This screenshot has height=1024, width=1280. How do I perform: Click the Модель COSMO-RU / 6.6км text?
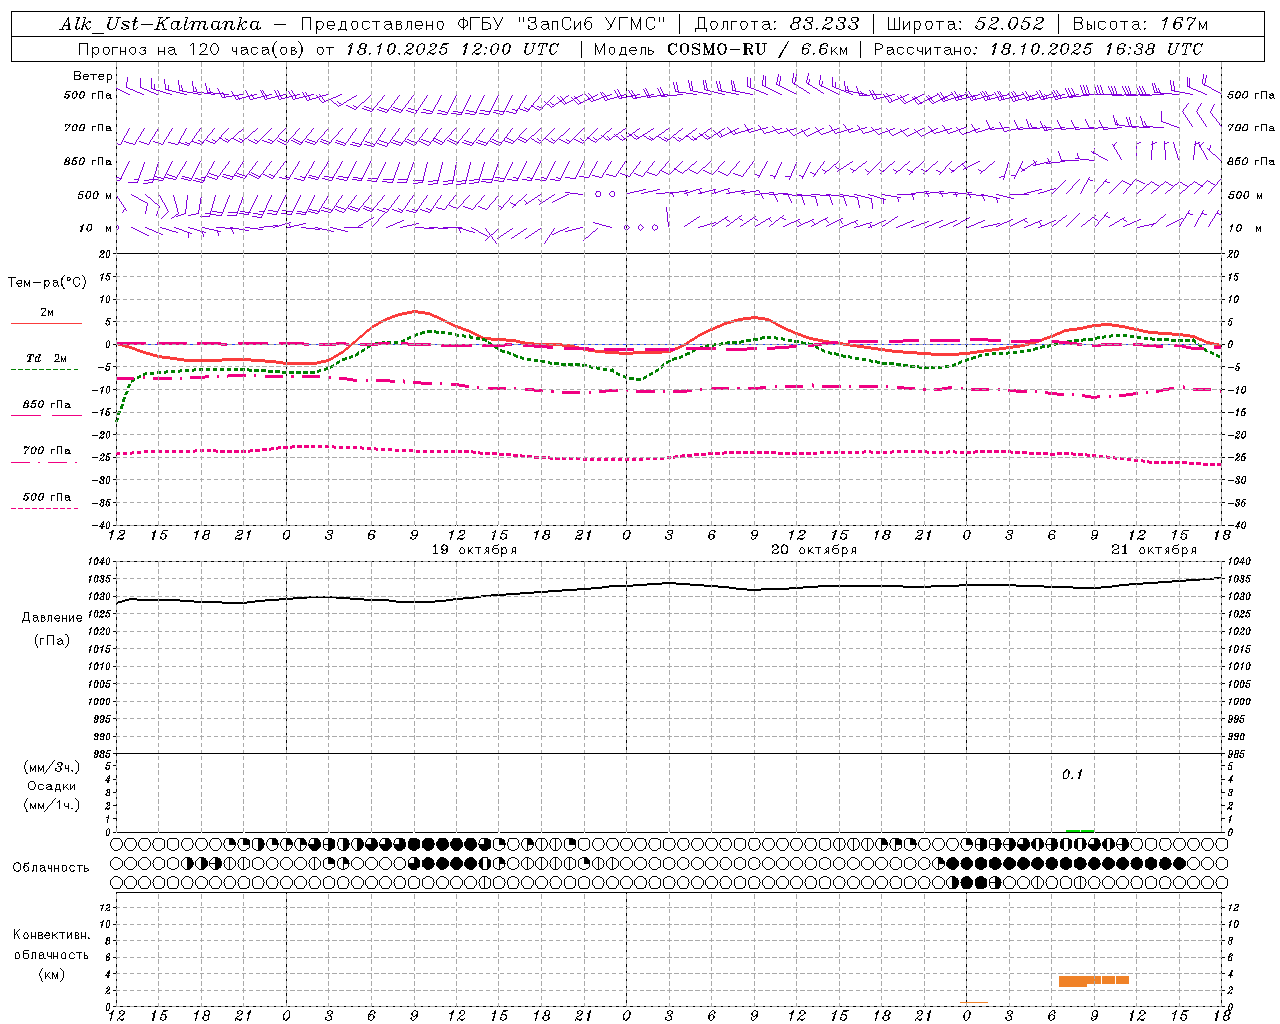click(x=721, y=49)
